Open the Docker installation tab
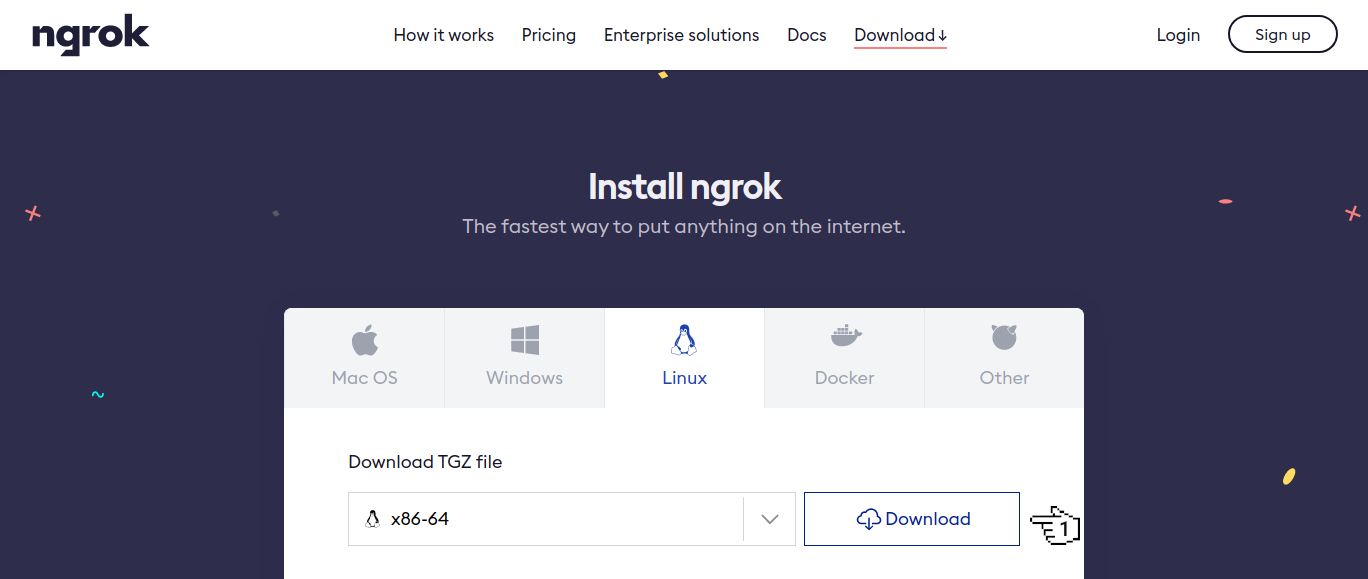Screen dimensions: 1368x579 pos(844,358)
